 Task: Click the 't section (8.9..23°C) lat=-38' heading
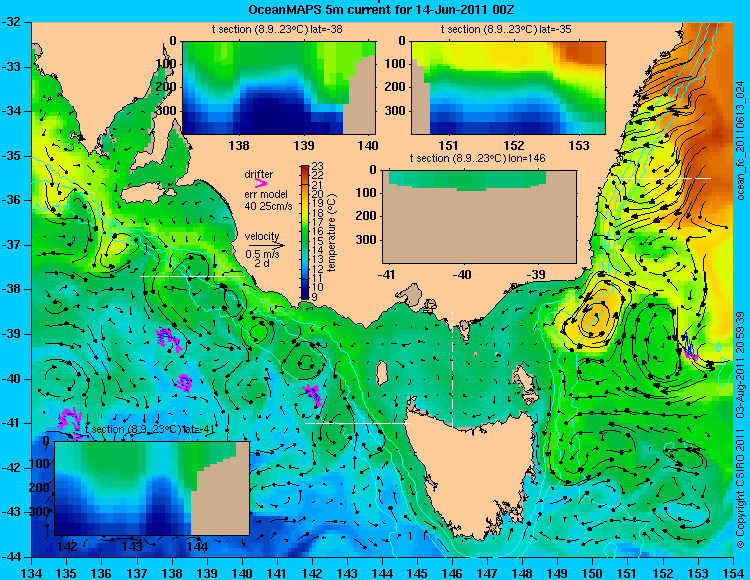point(277,29)
